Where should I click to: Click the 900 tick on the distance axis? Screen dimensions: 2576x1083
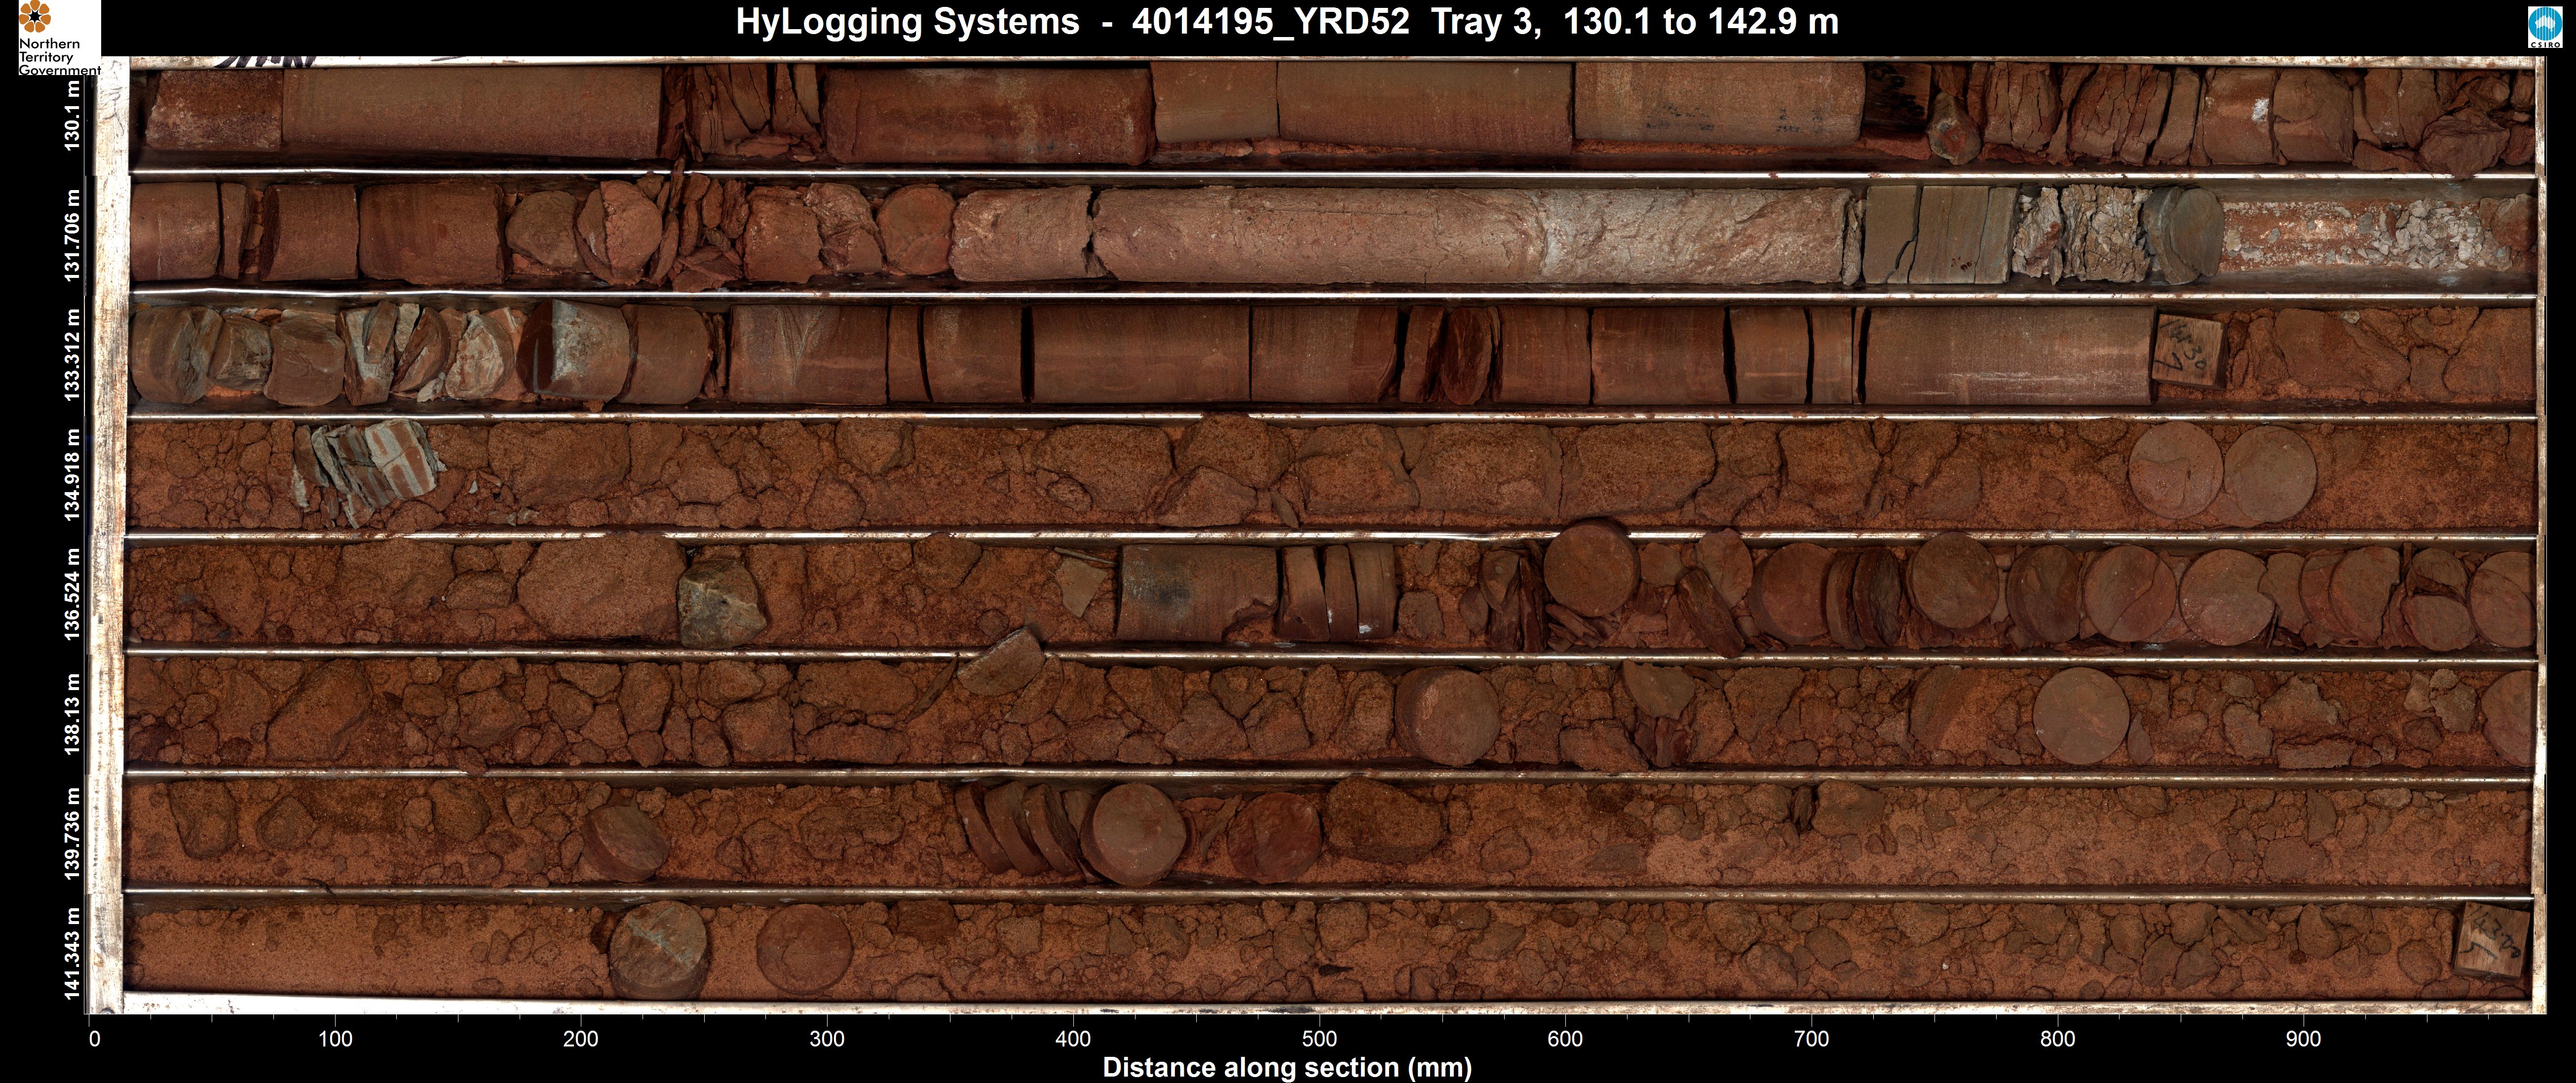(x=2303, y=1039)
